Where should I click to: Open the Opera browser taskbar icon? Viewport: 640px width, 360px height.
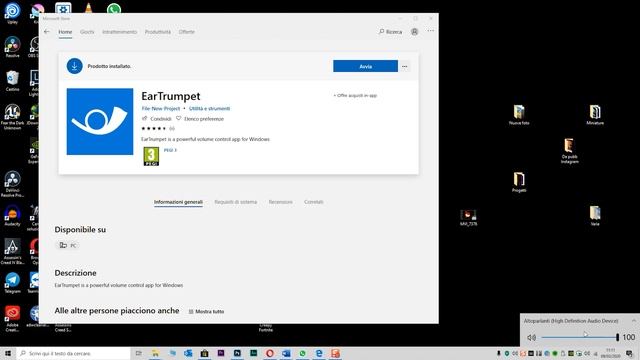point(269,353)
